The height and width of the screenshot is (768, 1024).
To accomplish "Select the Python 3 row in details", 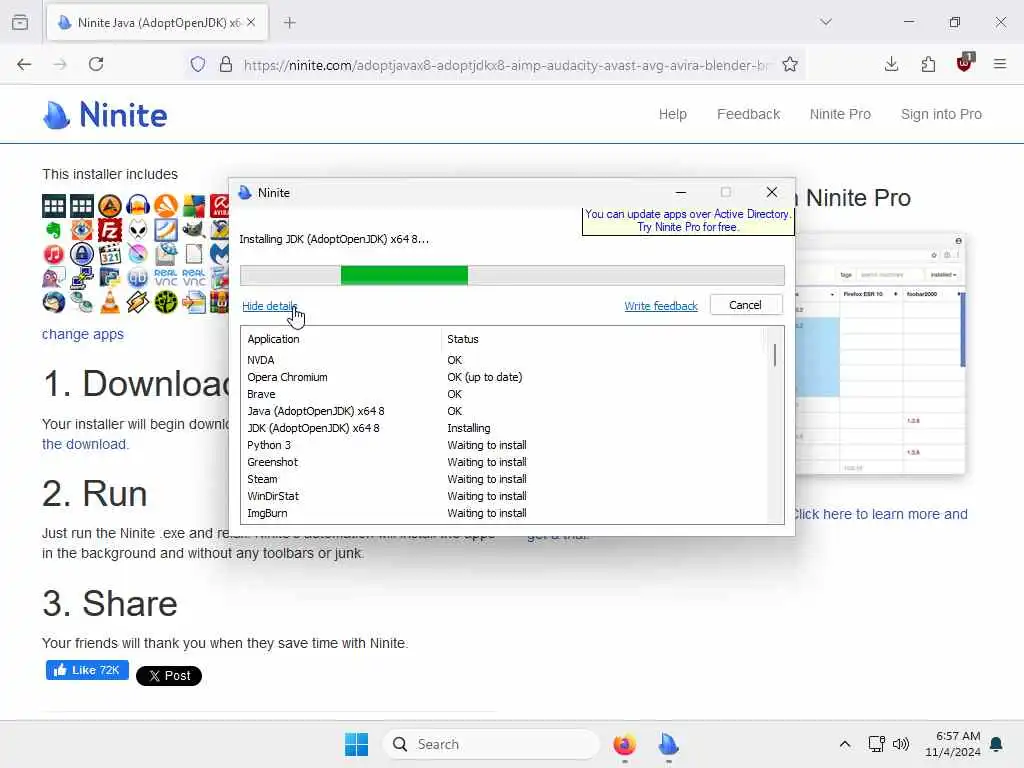I will 503,445.
